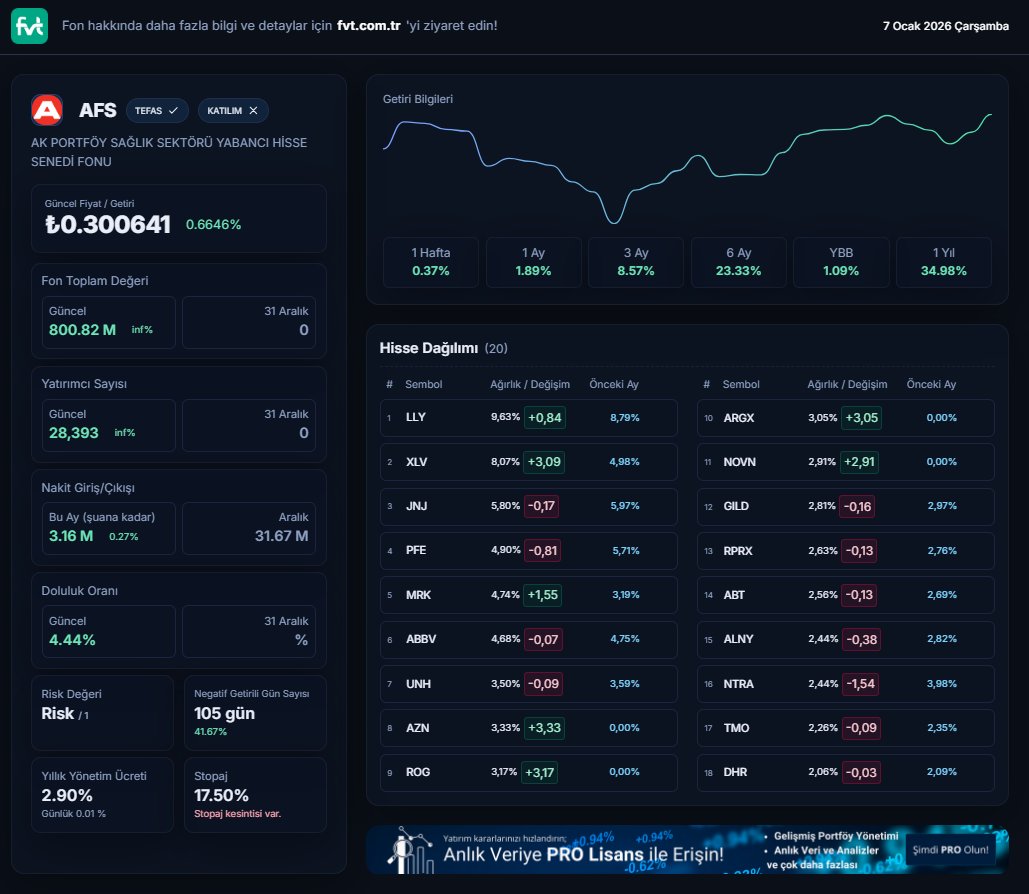1029x894 pixels.
Task: Click the Stopaj kesintisi var. notice
Action: click(x=238, y=814)
